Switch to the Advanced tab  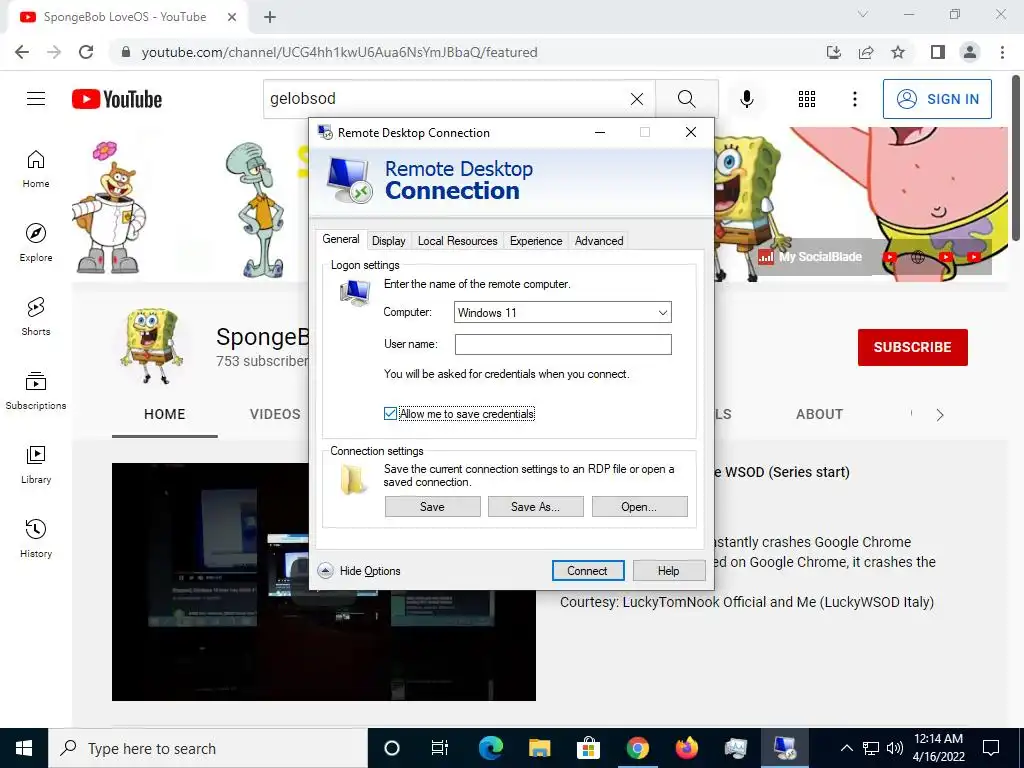[x=599, y=240]
